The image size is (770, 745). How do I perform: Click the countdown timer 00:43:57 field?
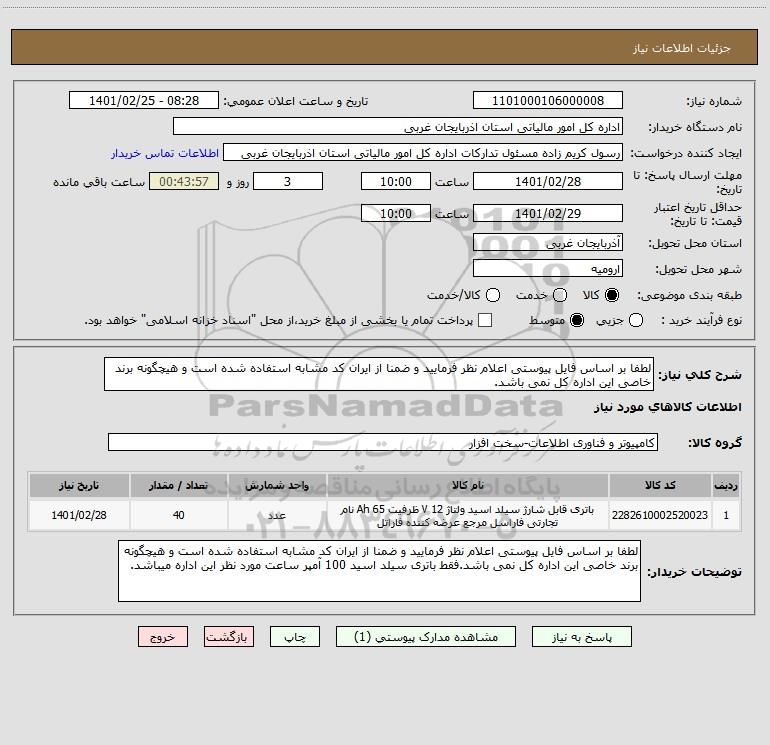184,181
